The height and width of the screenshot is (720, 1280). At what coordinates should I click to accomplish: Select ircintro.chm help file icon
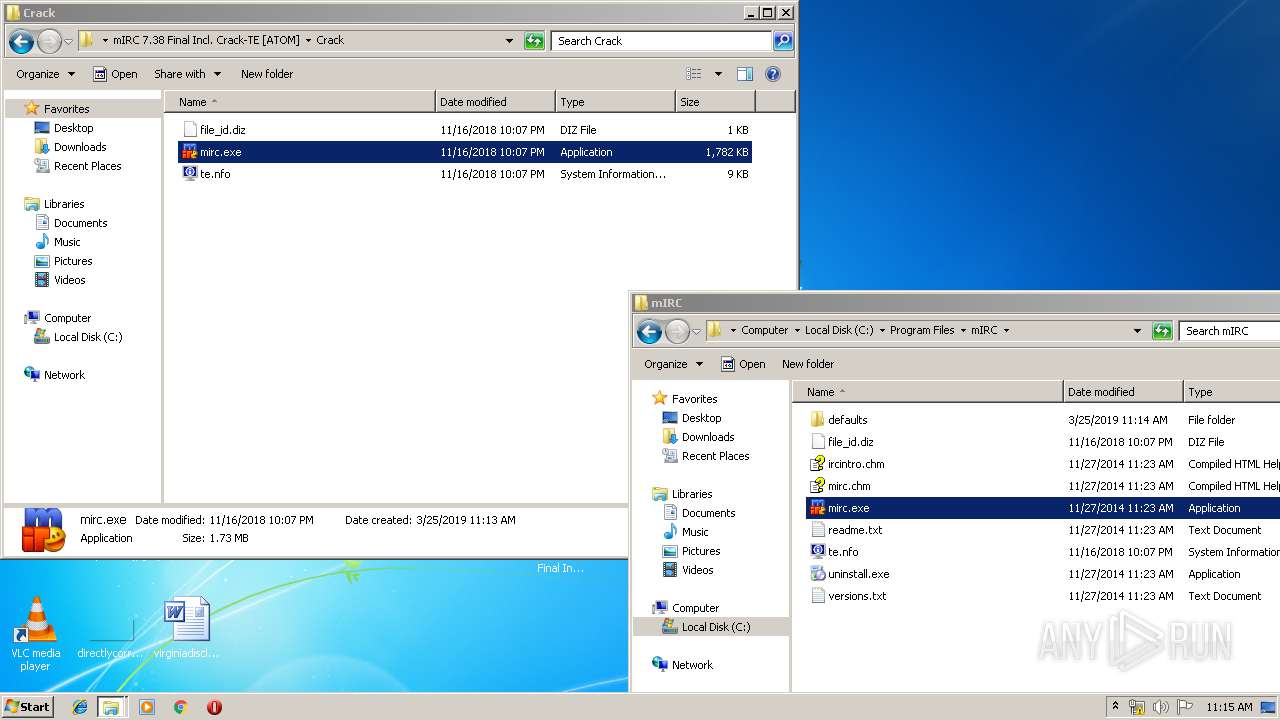coord(817,464)
